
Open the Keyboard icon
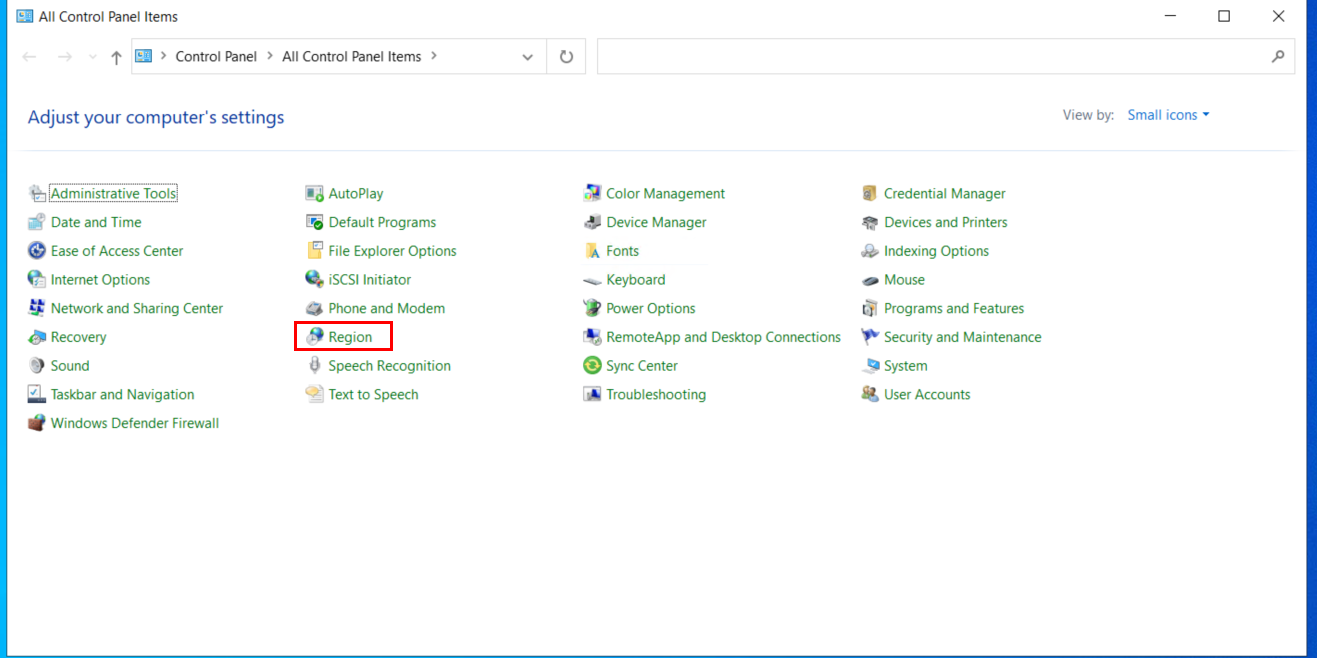pyautogui.click(x=592, y=280)
